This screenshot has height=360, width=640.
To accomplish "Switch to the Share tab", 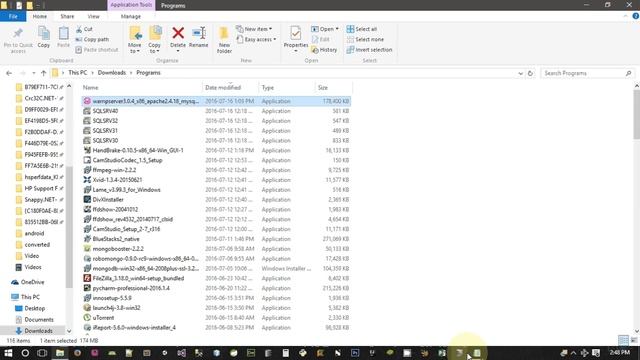I will click(67, 16).
